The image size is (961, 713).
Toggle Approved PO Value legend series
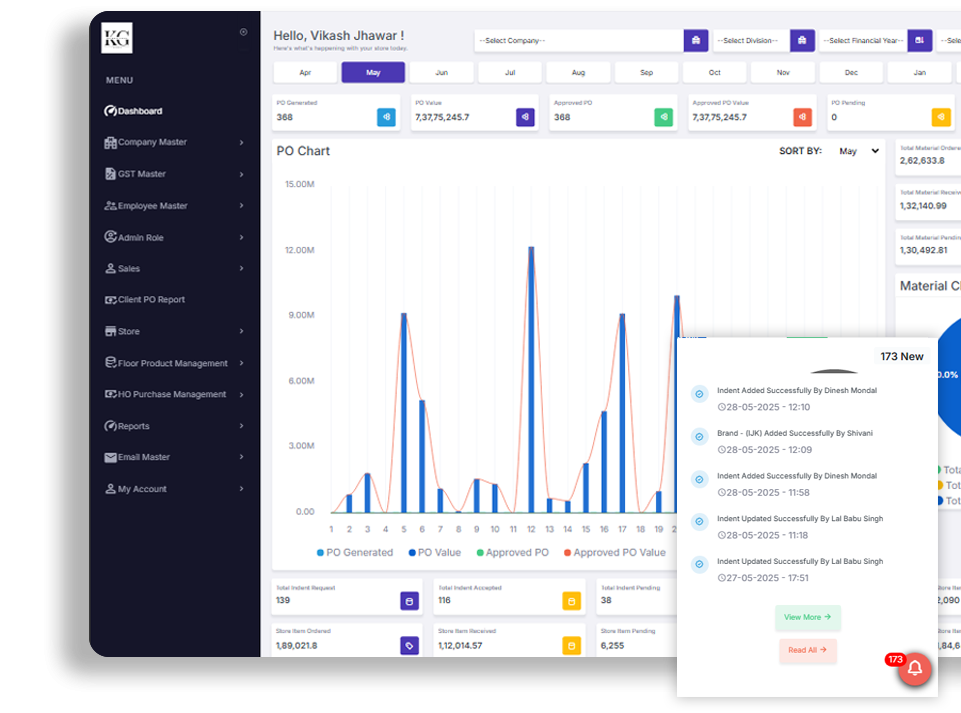[615, 553]
